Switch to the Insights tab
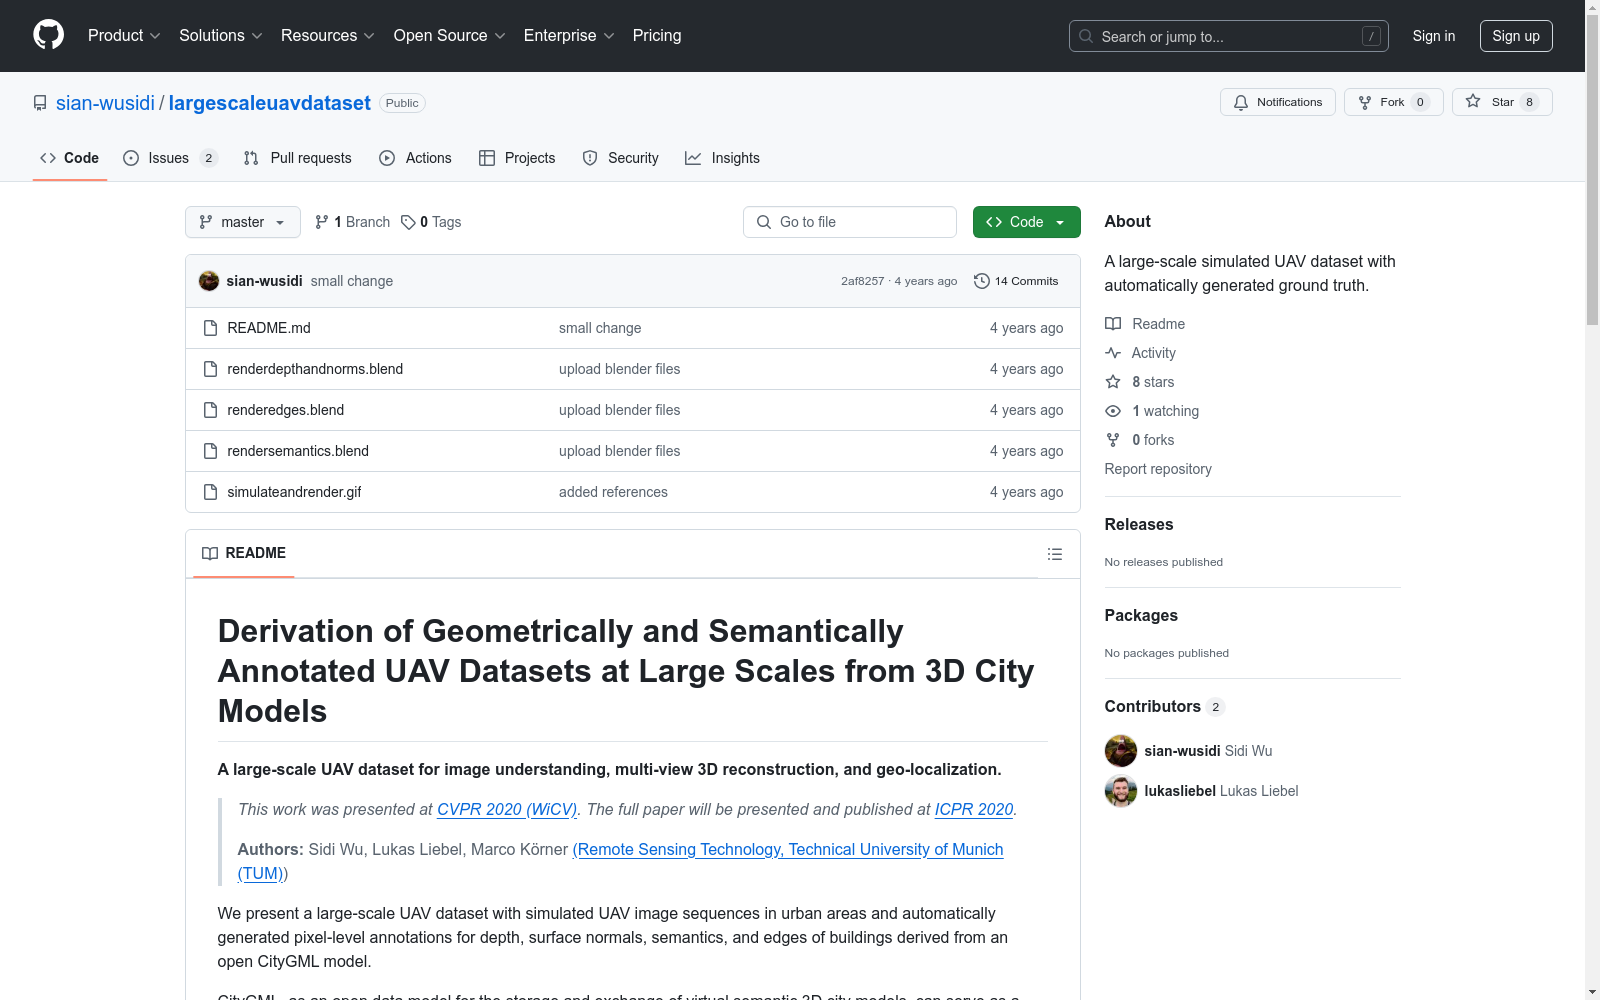The image size is (1600, 1000). point(723,158)
